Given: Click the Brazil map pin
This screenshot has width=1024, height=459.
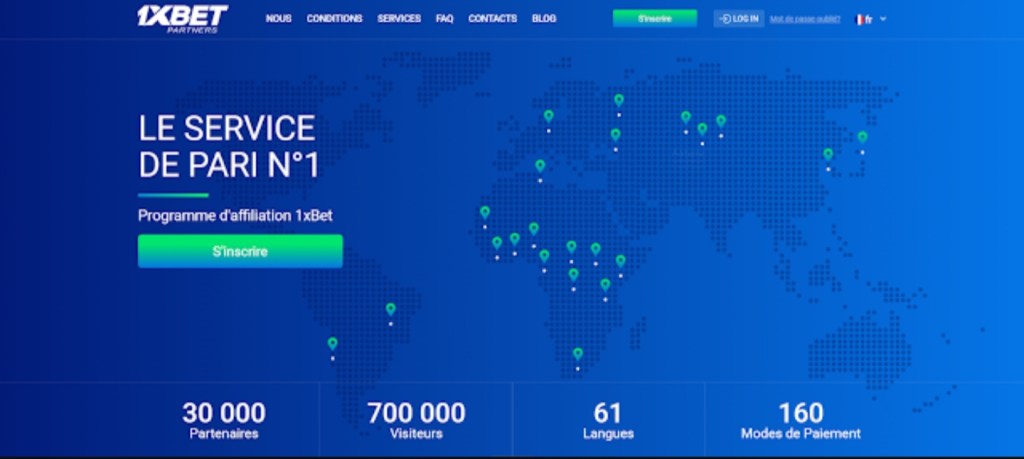Looking at the screenshot, I should tap(391, 310).
